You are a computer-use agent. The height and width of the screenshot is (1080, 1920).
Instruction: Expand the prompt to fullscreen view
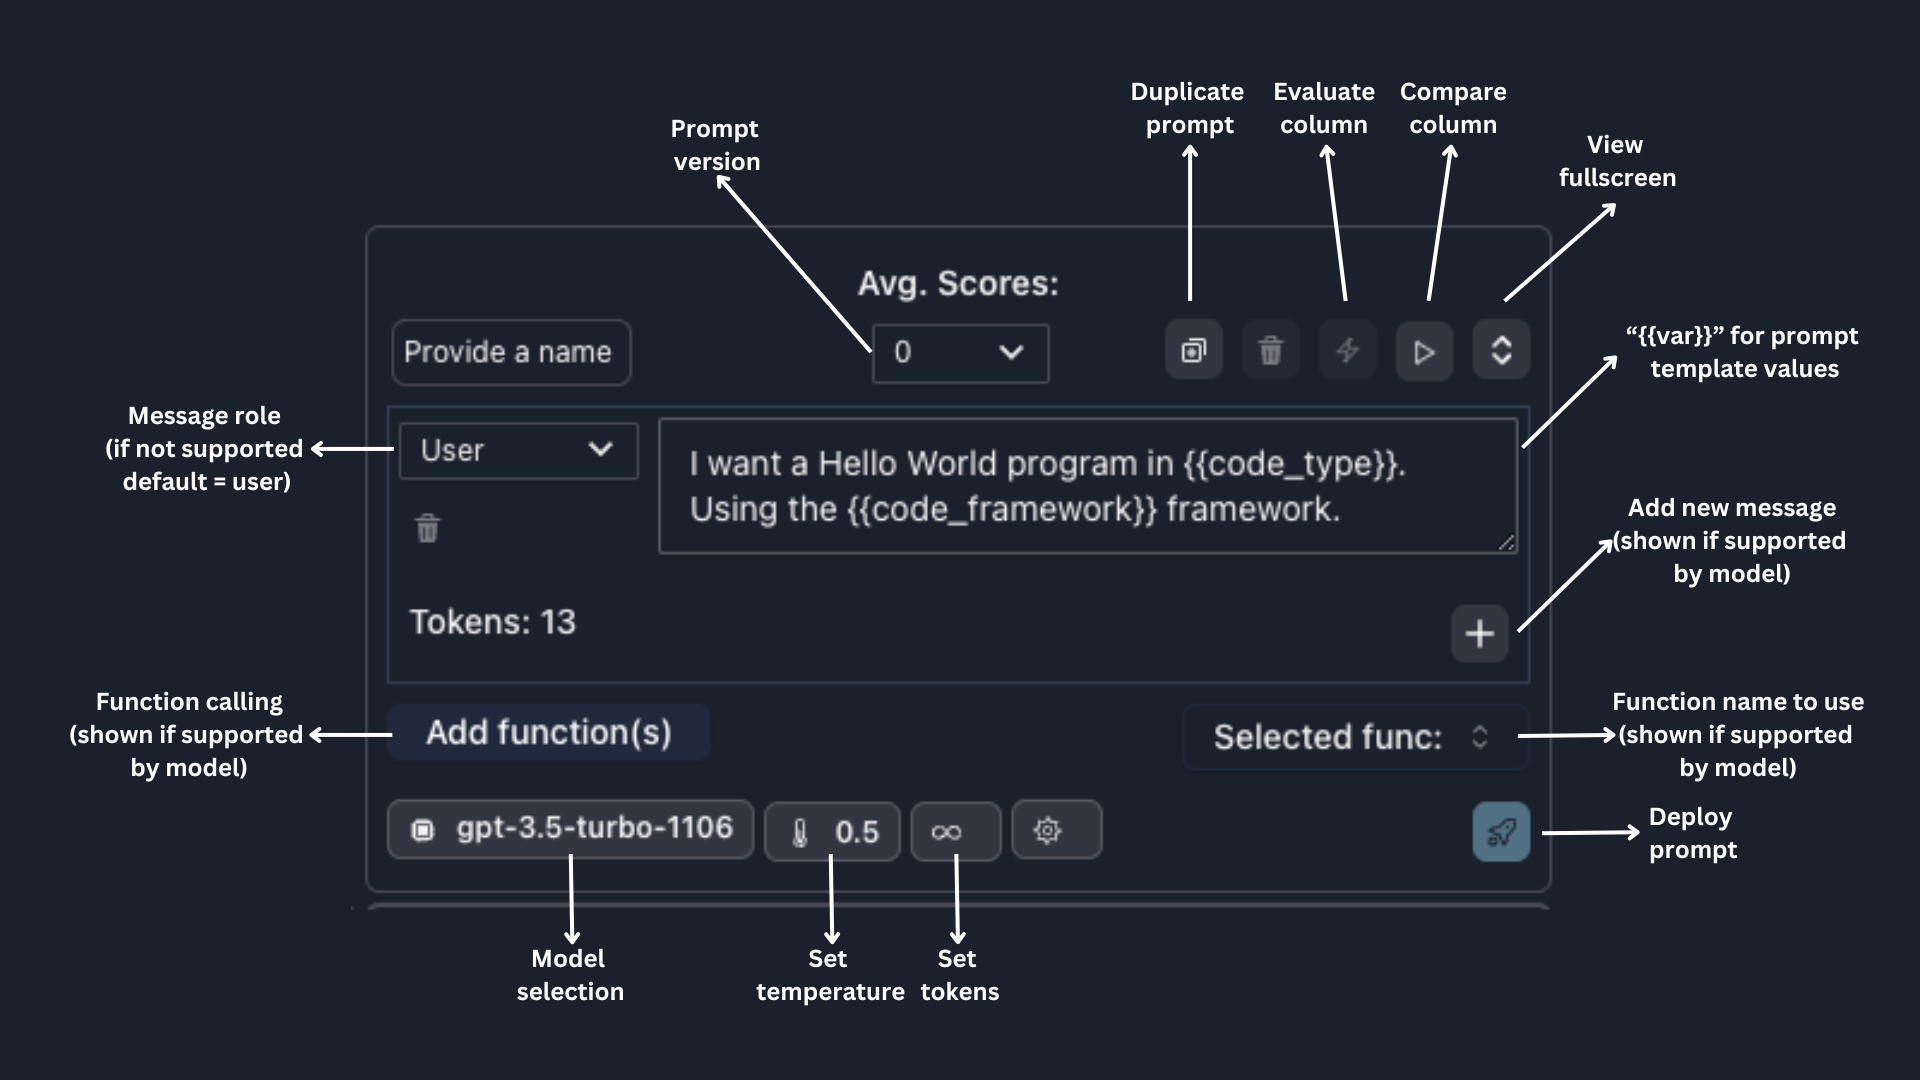[1500, 350]
